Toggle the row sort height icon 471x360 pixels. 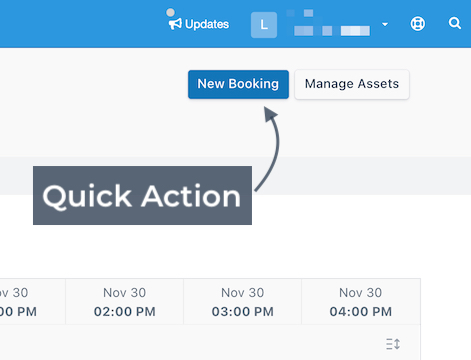tap(393, 344)
